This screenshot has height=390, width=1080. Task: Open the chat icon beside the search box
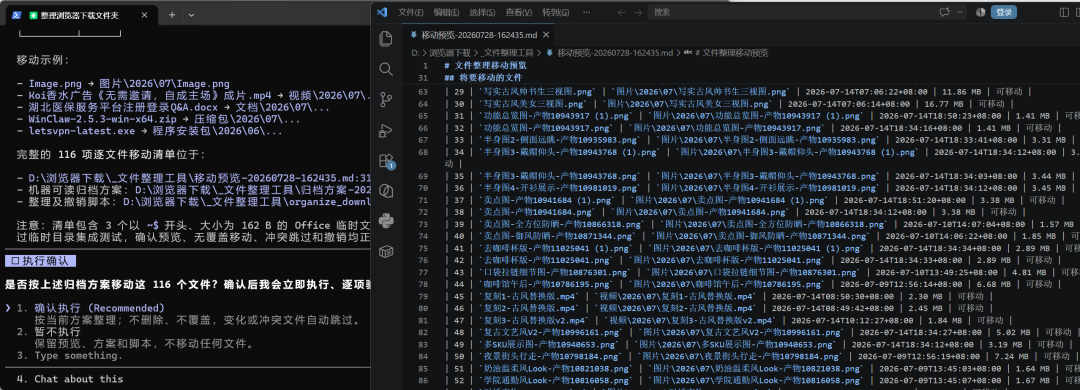[x=944, y=12]
